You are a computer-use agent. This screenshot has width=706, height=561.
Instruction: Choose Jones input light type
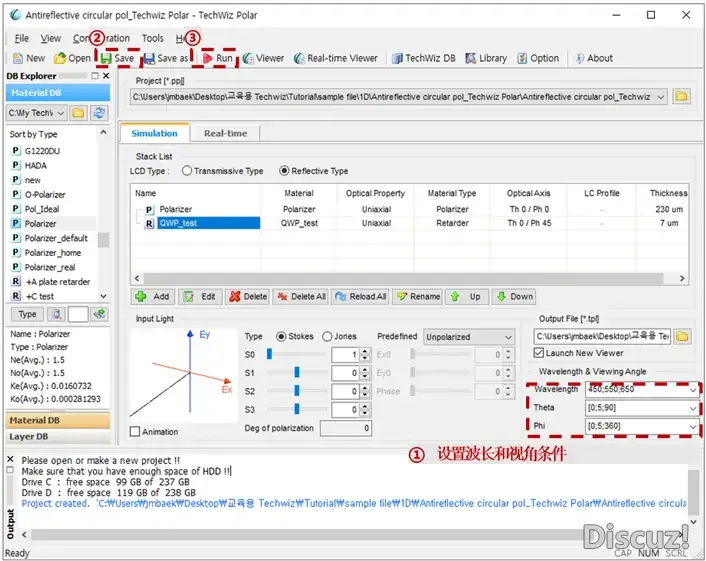pos(327,336)
